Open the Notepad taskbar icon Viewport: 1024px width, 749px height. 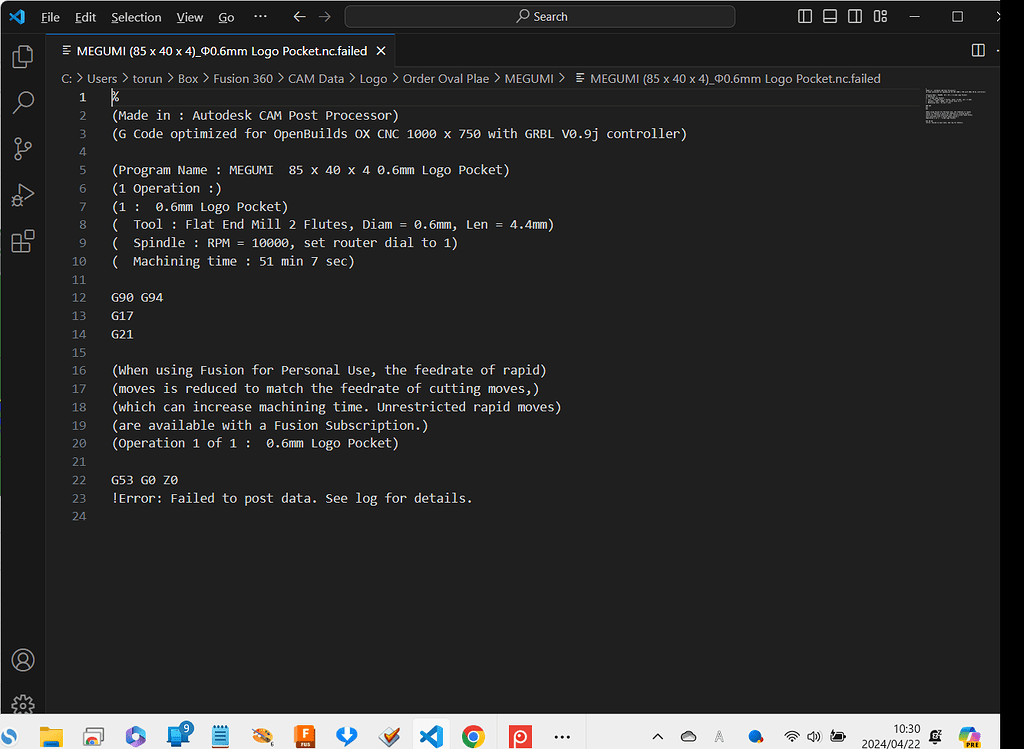tap(221, 736)
